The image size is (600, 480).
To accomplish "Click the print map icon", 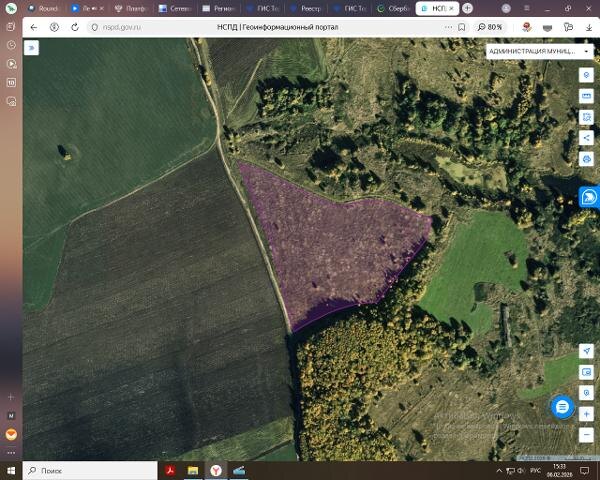I will 586,158.
